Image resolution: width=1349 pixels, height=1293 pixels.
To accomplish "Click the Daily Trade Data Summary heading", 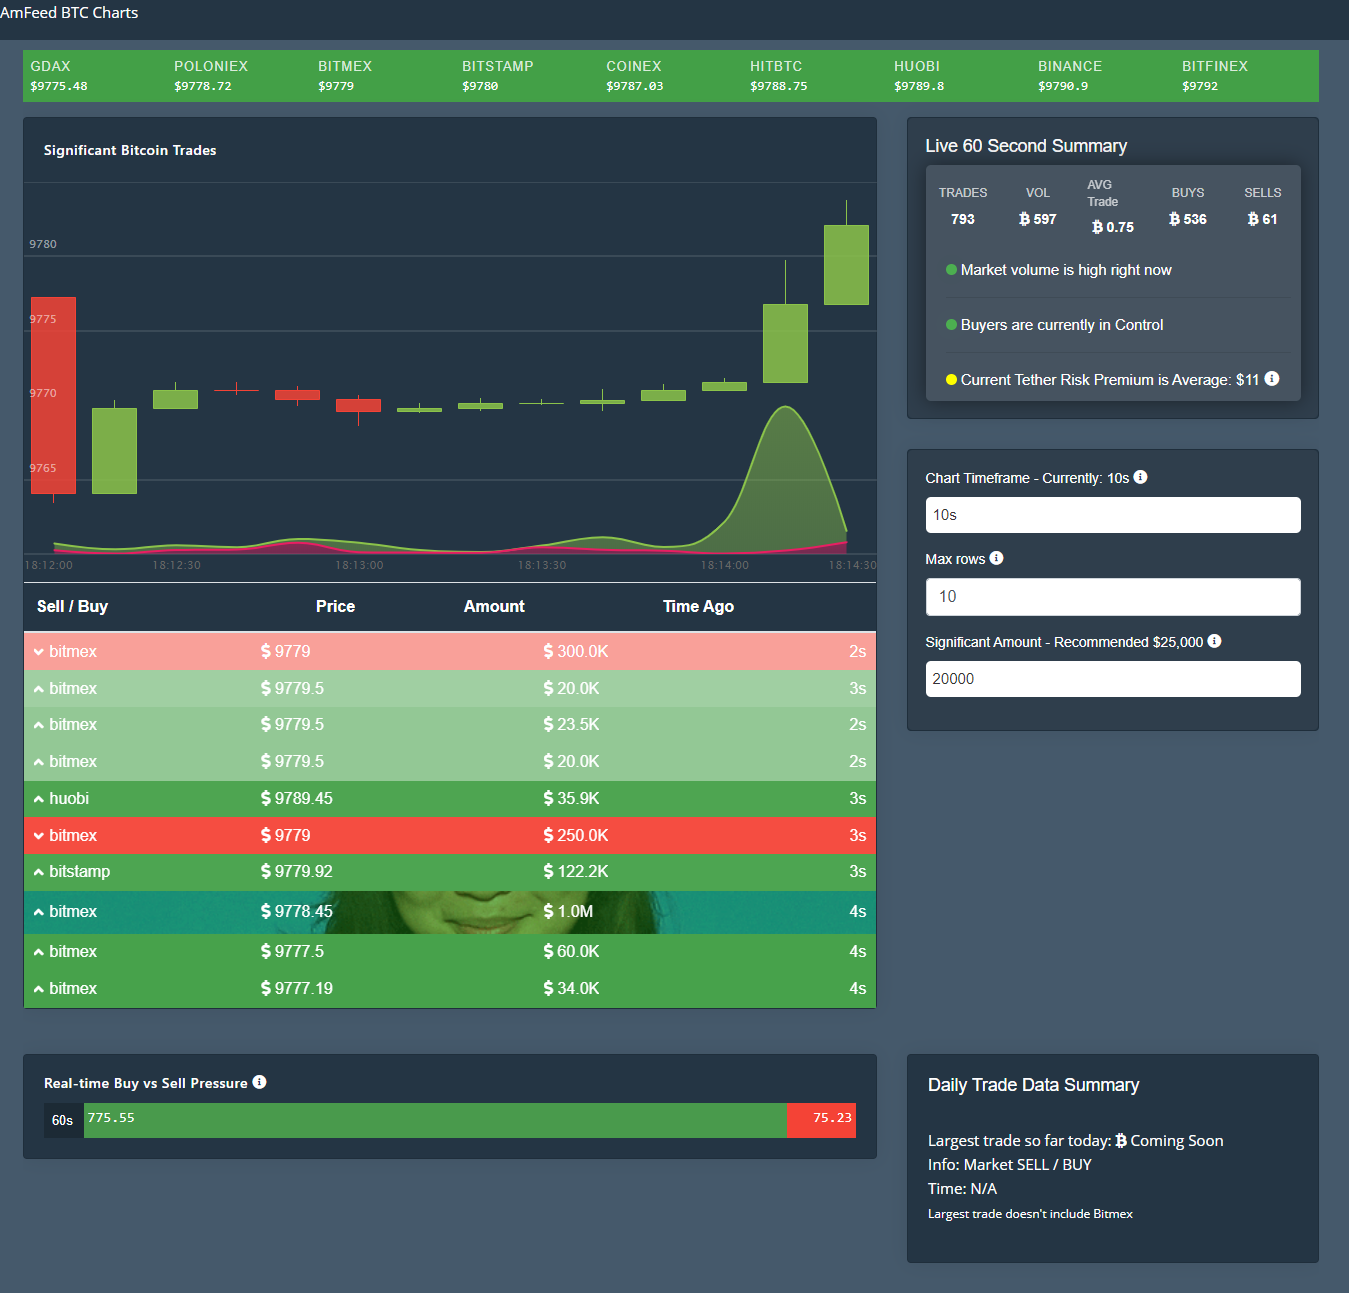I will coord(1033,1085).
